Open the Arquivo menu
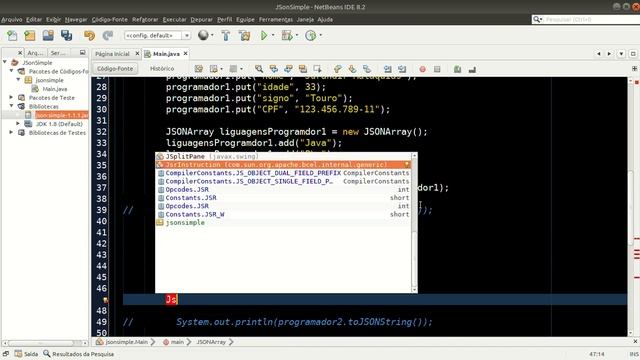 11,19
